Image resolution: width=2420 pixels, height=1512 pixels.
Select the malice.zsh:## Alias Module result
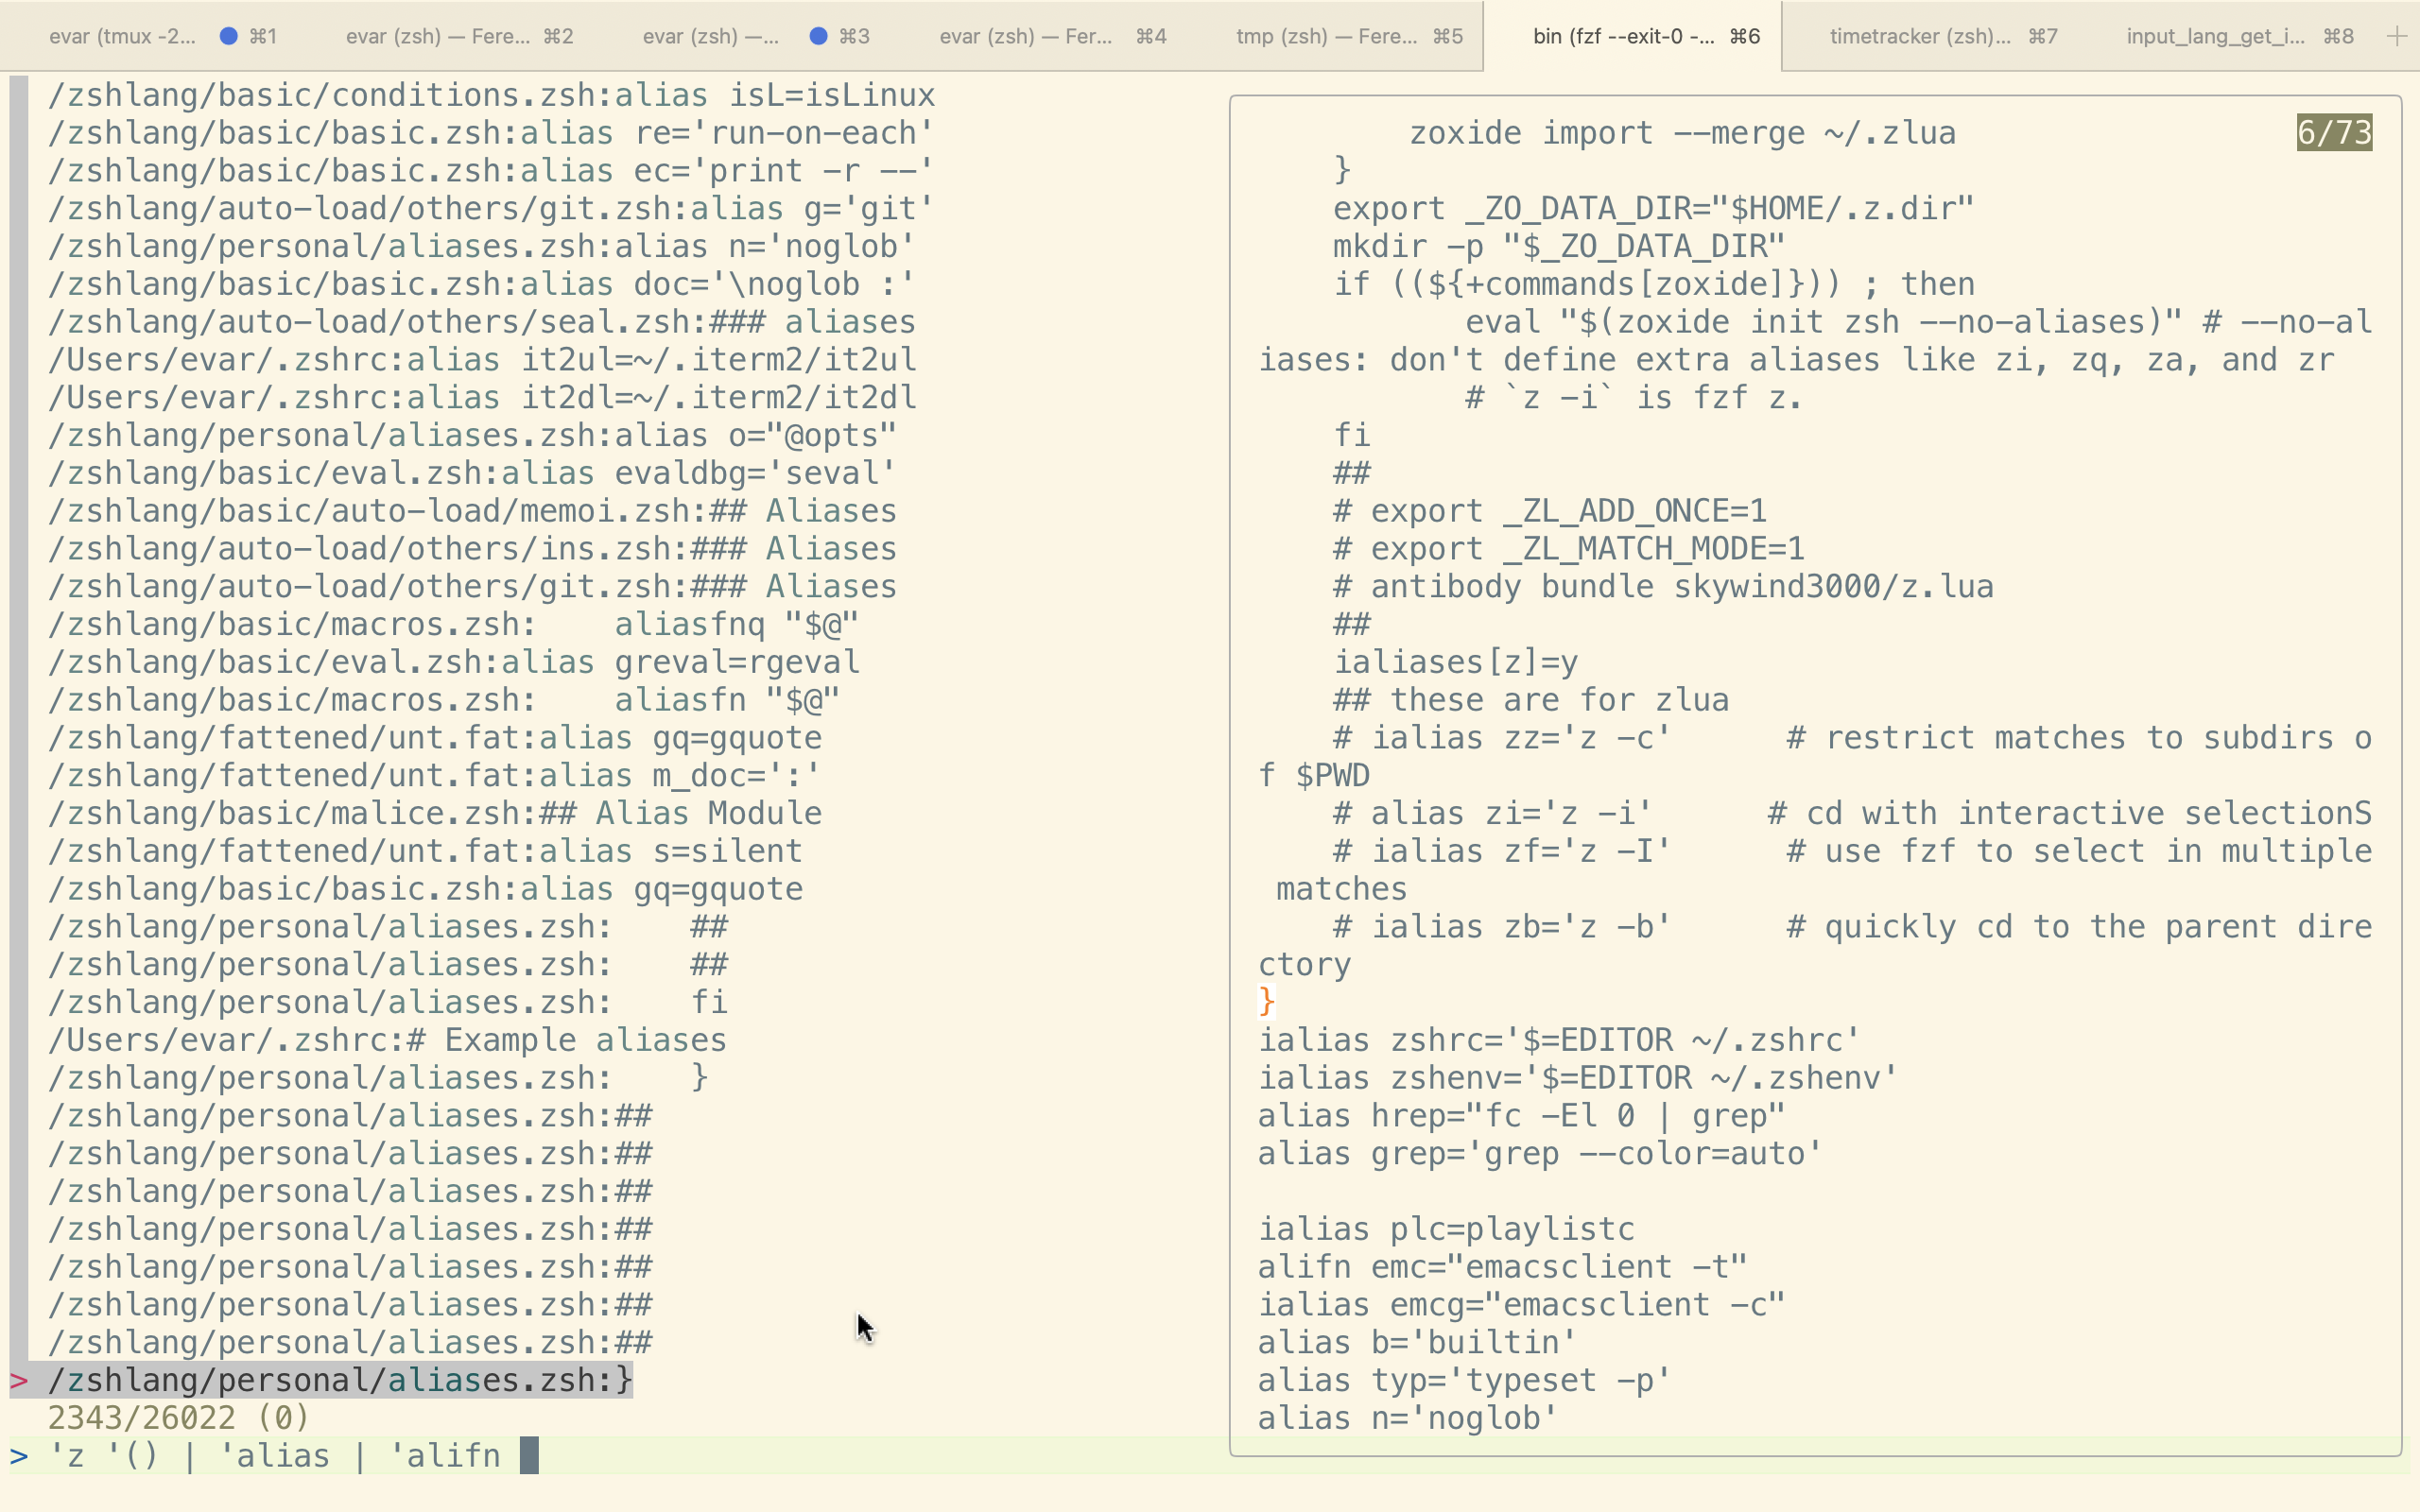coord(435,813)
